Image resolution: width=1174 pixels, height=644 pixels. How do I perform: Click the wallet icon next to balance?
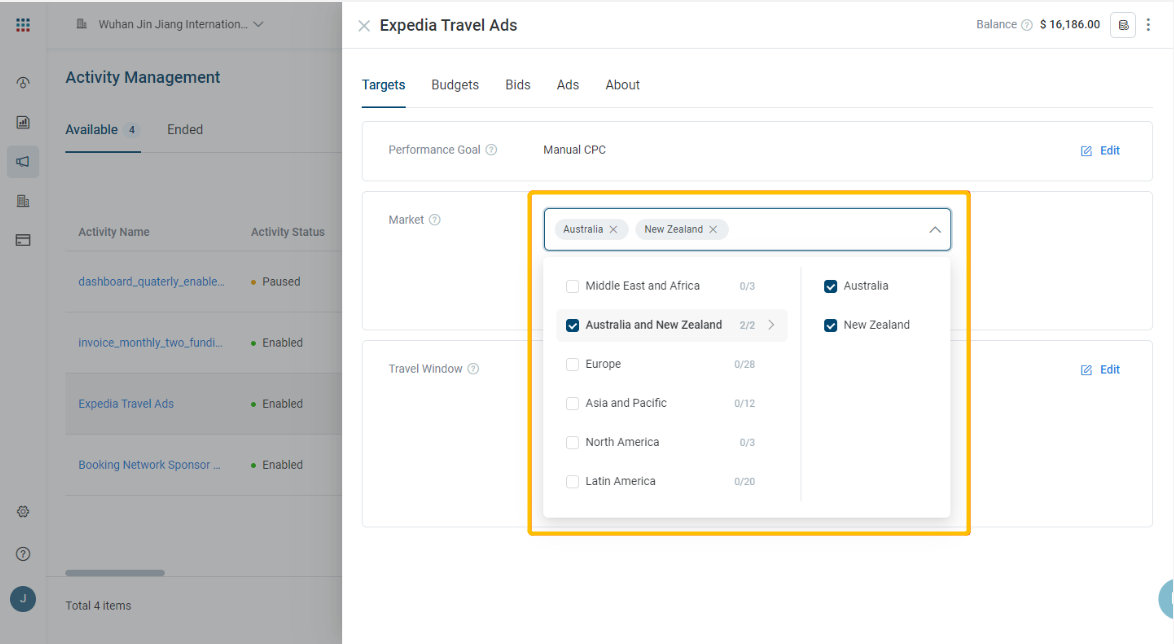1123,25
